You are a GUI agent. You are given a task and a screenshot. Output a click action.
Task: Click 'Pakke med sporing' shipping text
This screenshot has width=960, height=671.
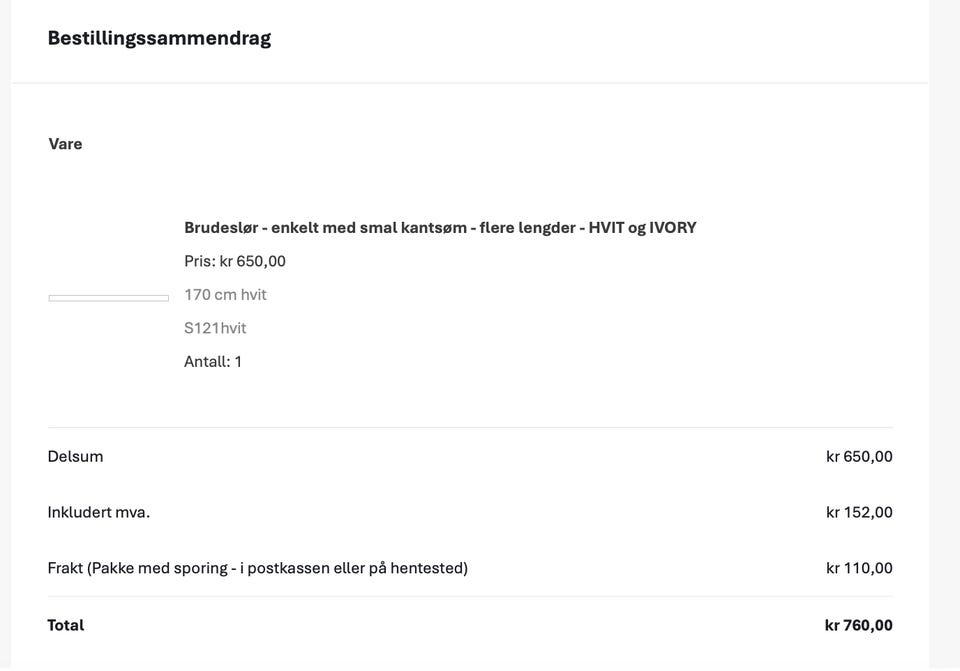coord(160,568)
